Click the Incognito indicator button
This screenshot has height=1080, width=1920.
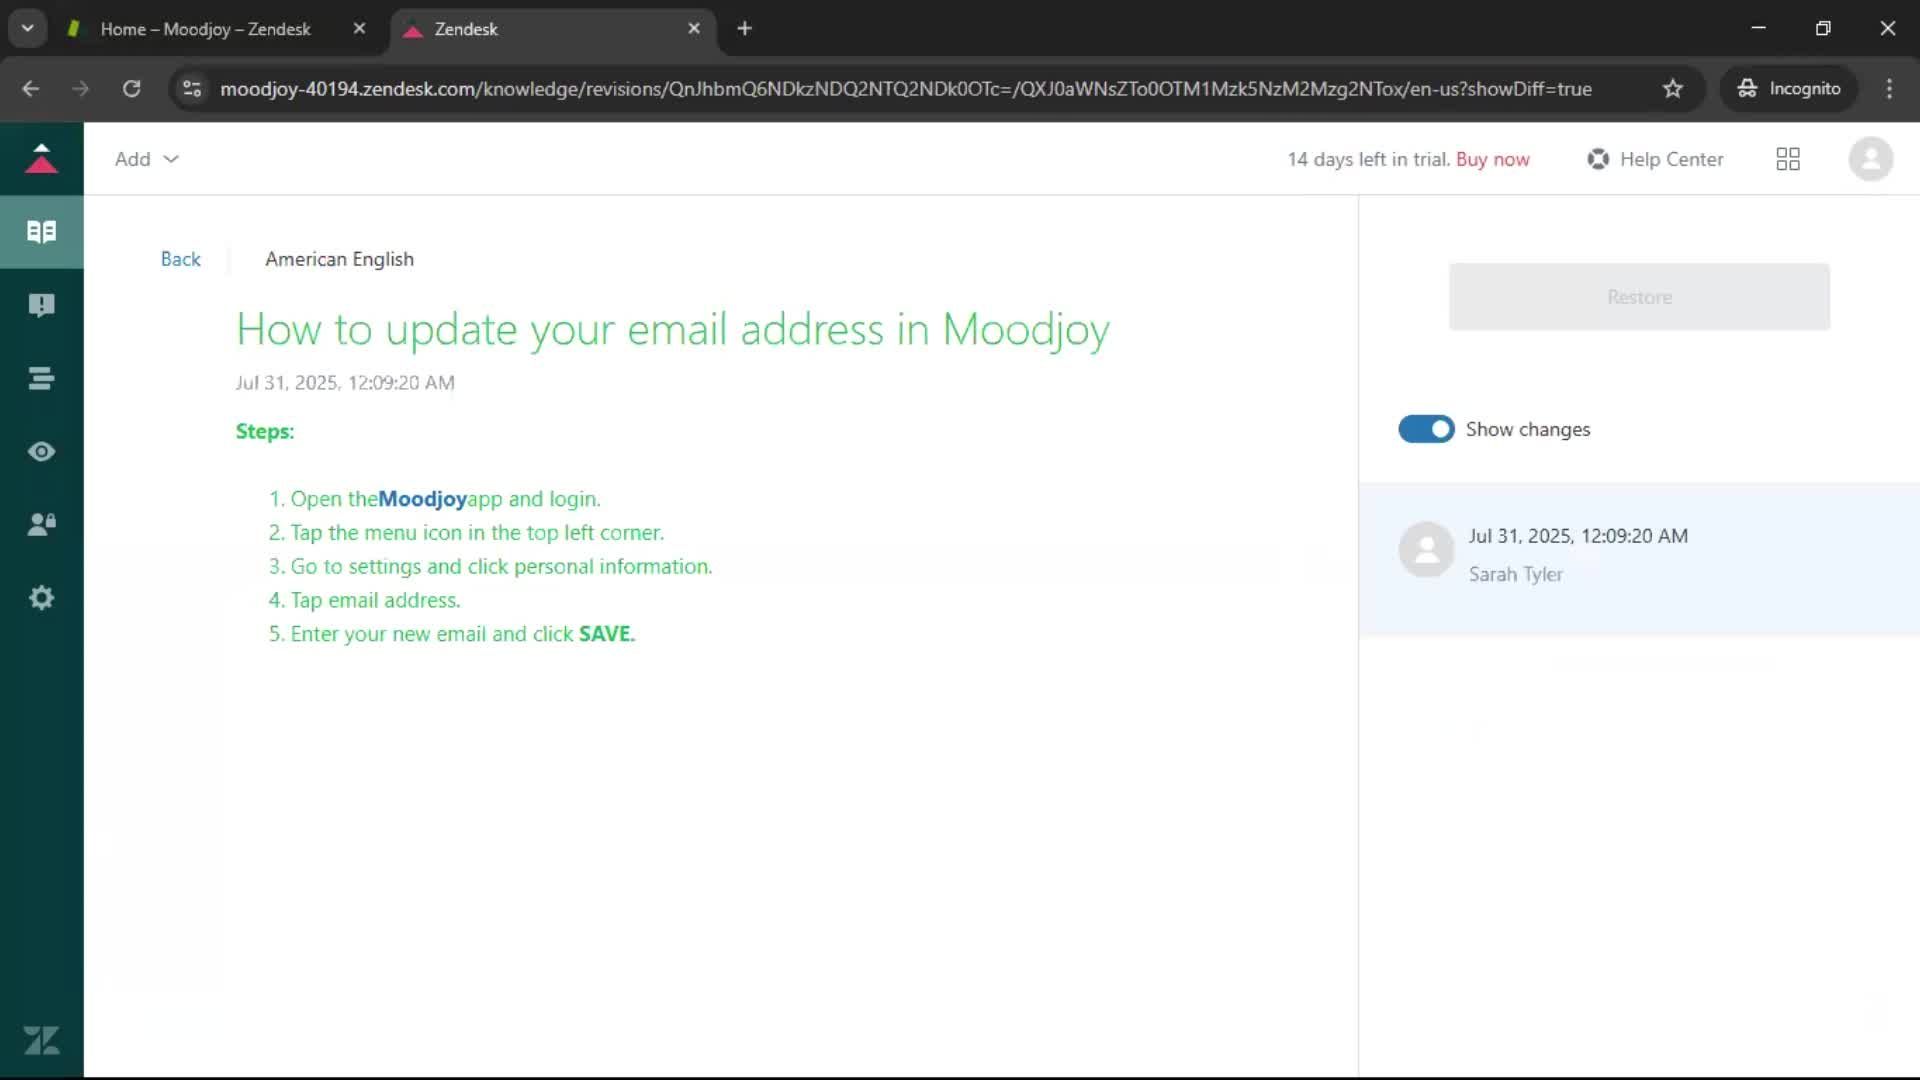click(x=1789, y=89)
